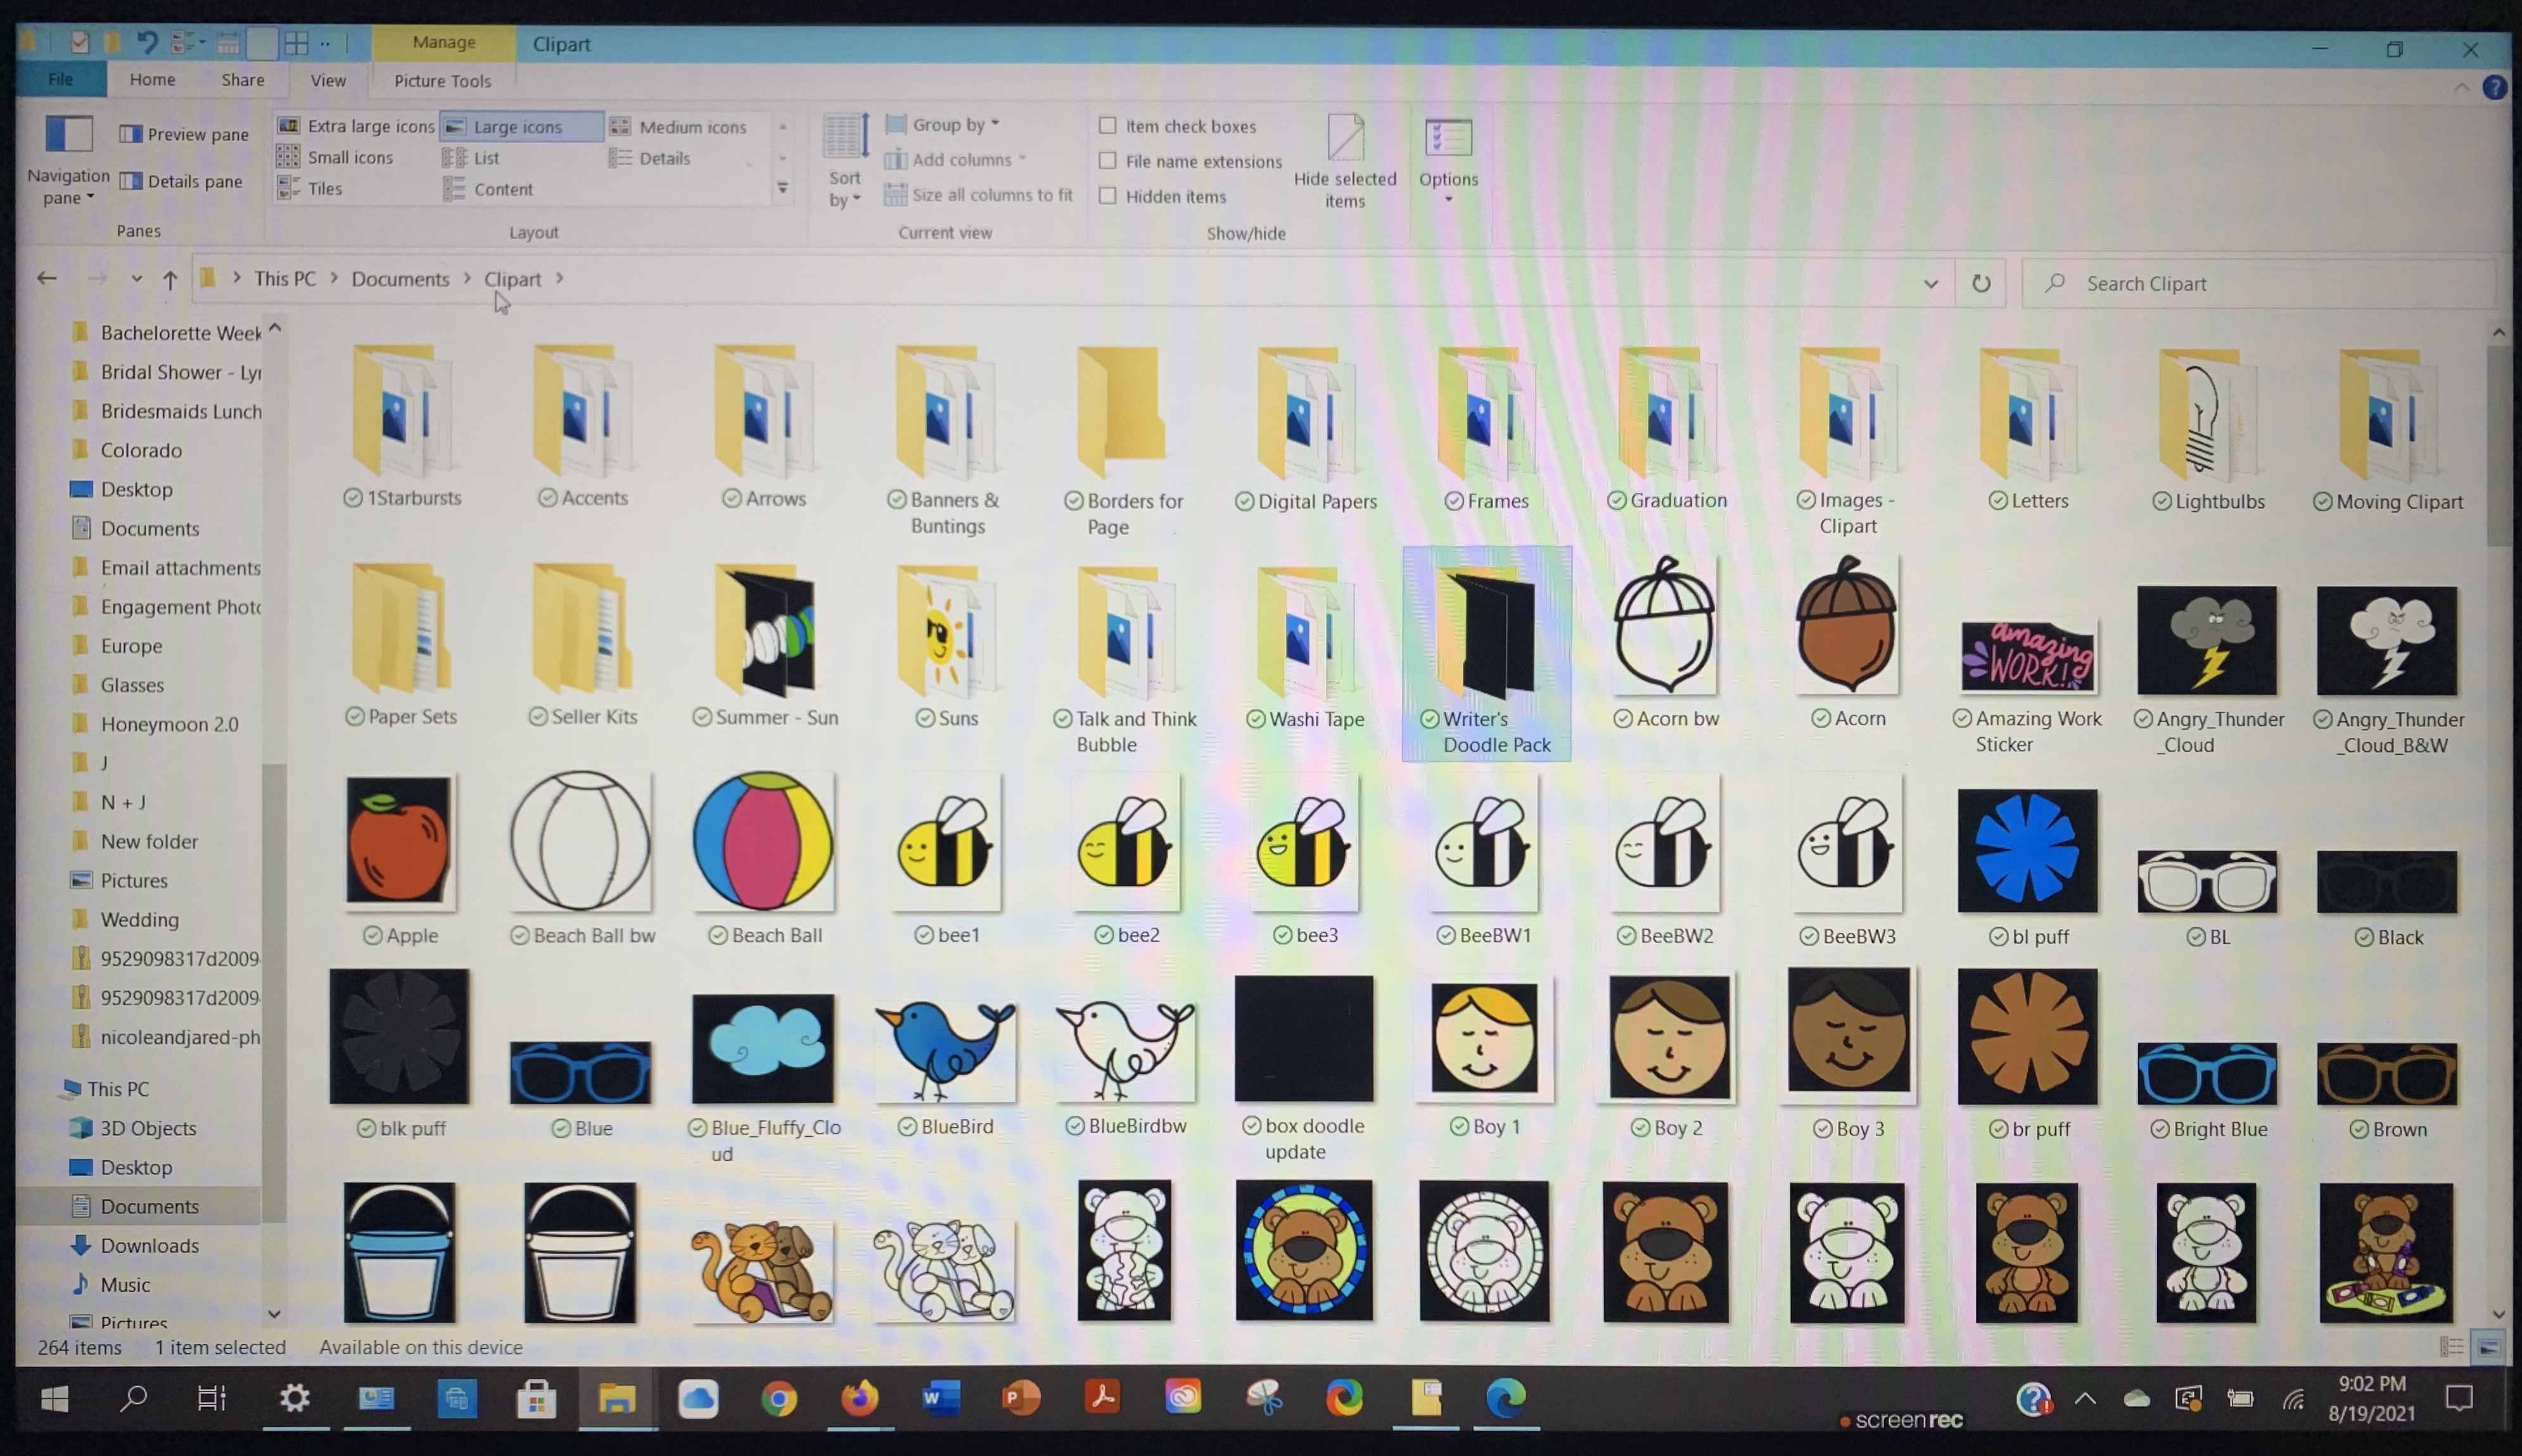Open the File tab
The width and height of the screenshot is (2522, 1456).
(x=60, y=79)
